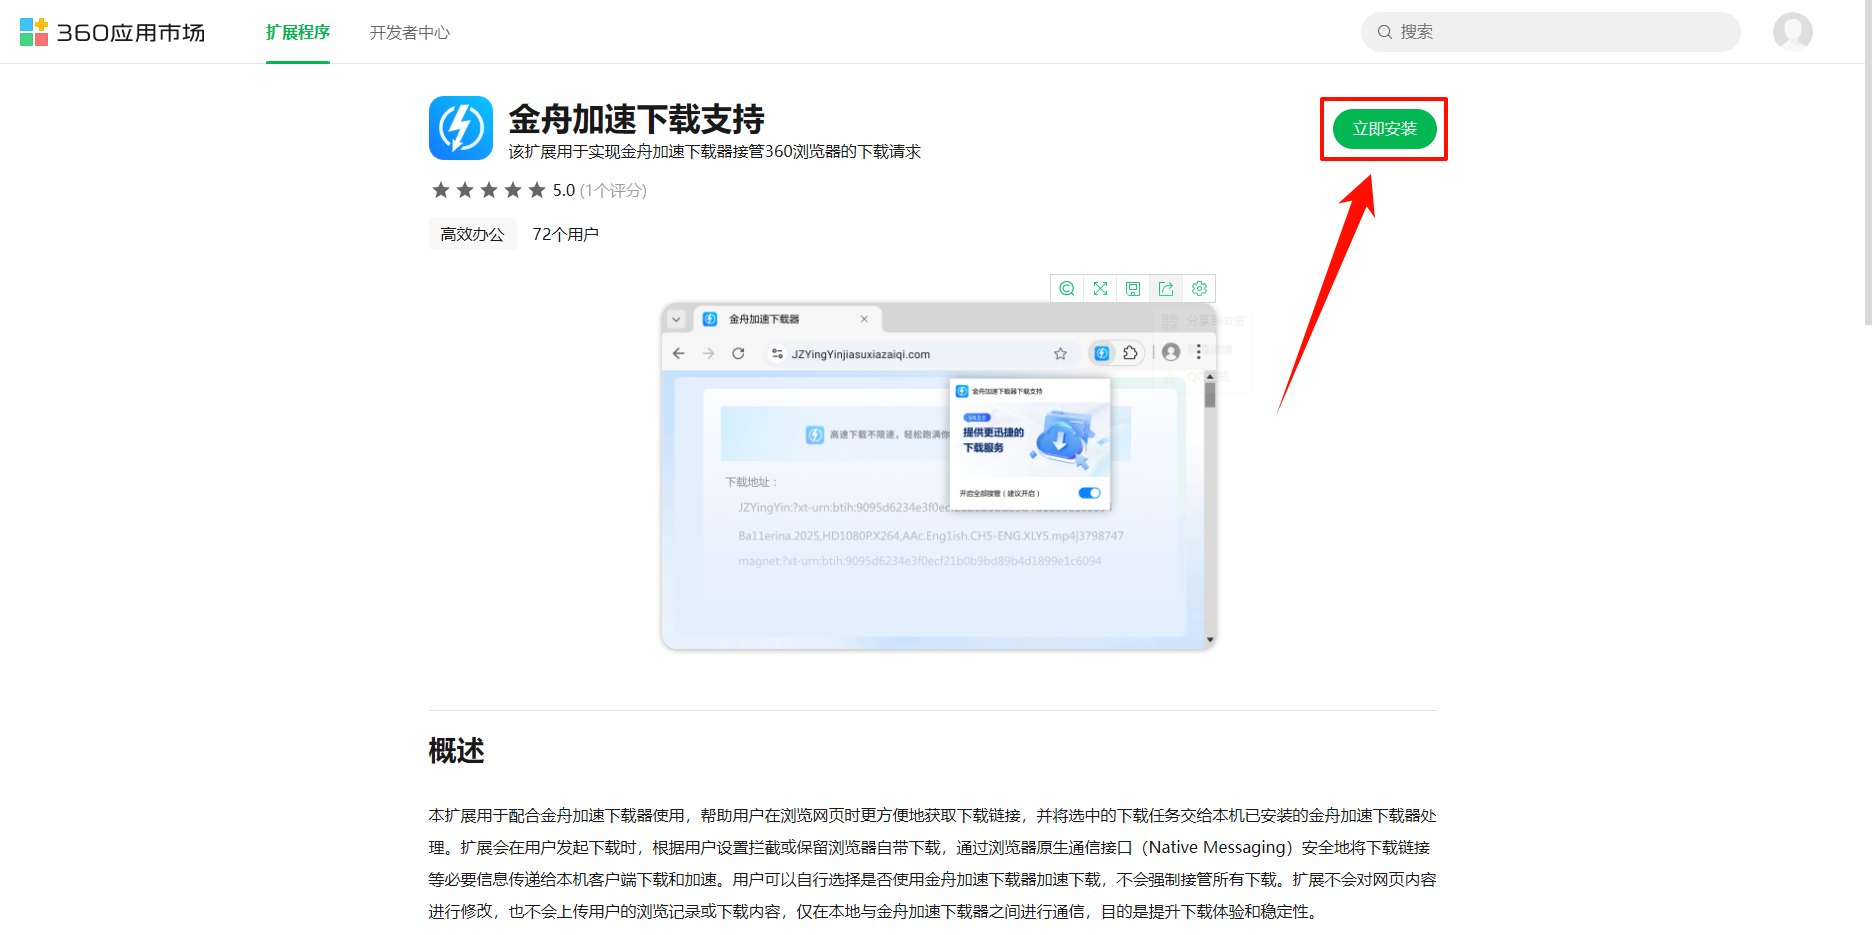
Task: Open the 开发者中心 tab
Action: tap(410, 33)
